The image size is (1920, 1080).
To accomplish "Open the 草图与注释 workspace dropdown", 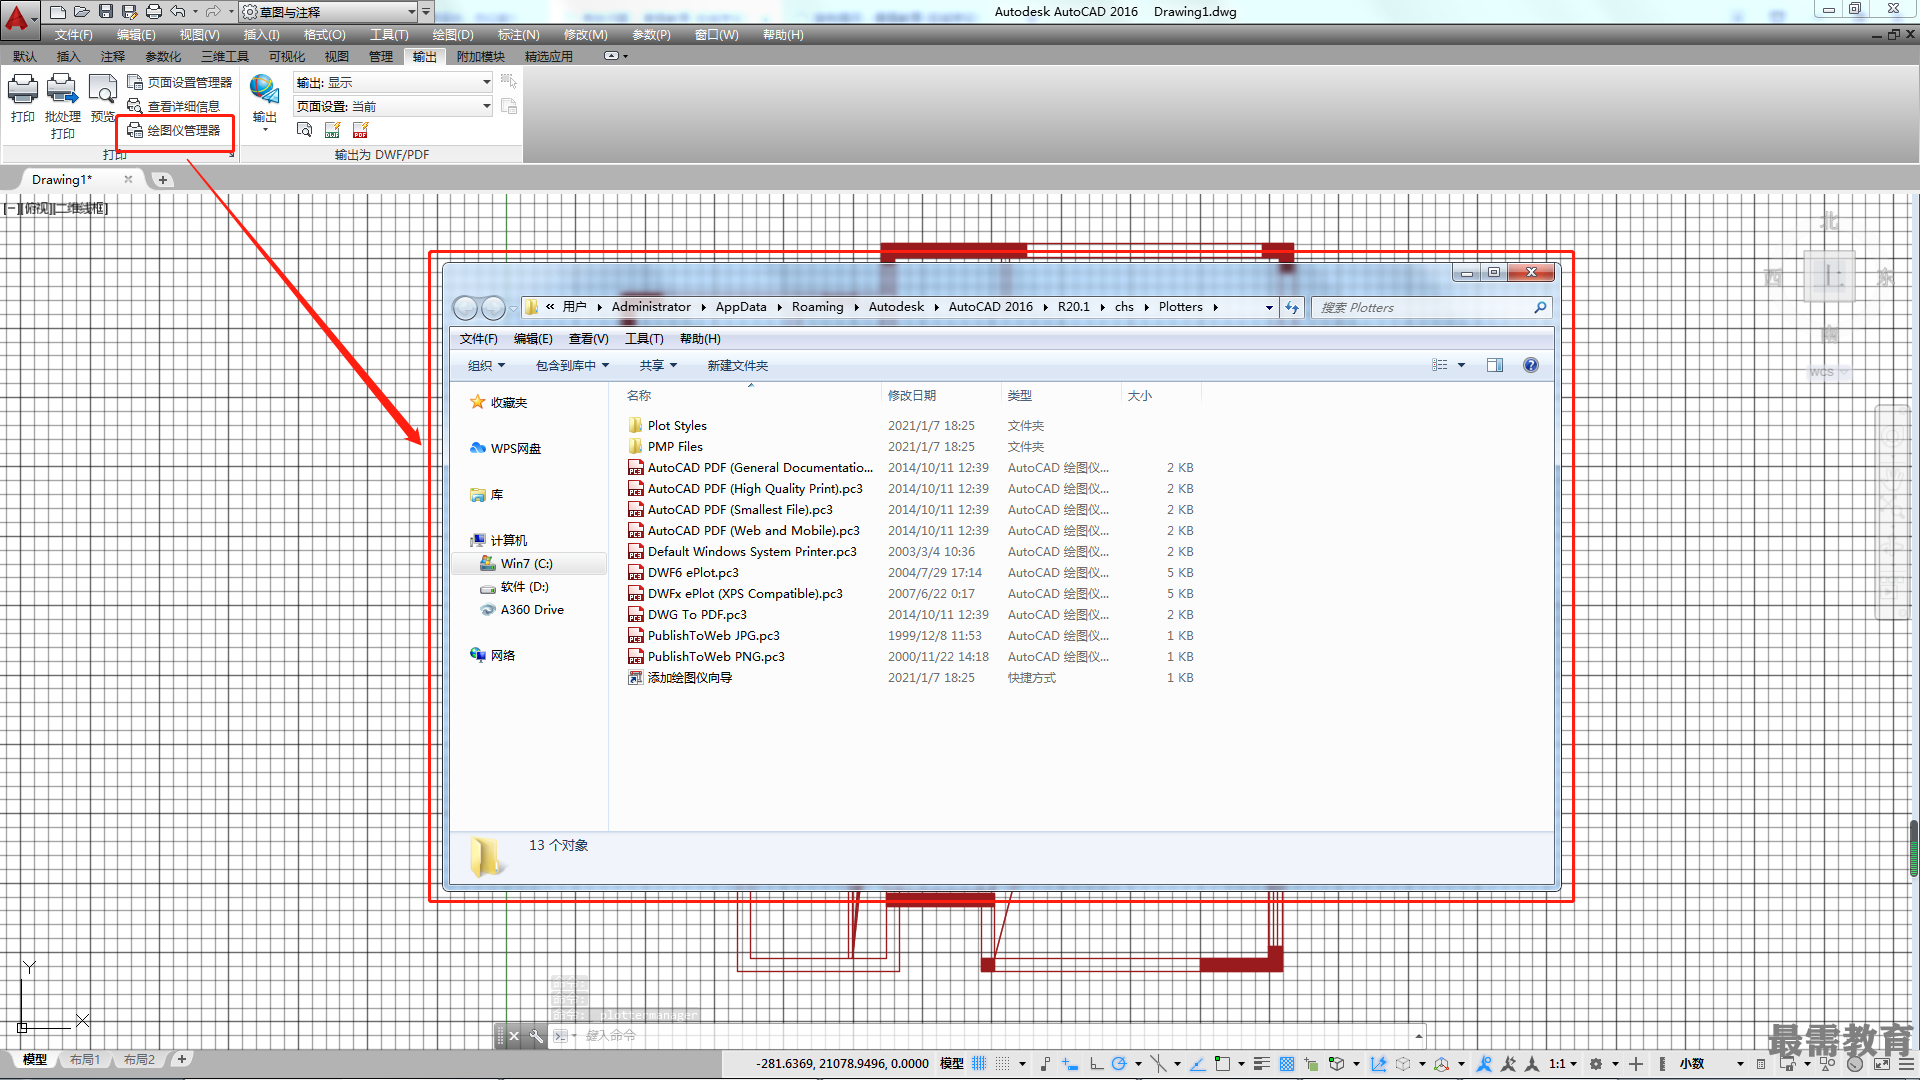I will 329,12.
